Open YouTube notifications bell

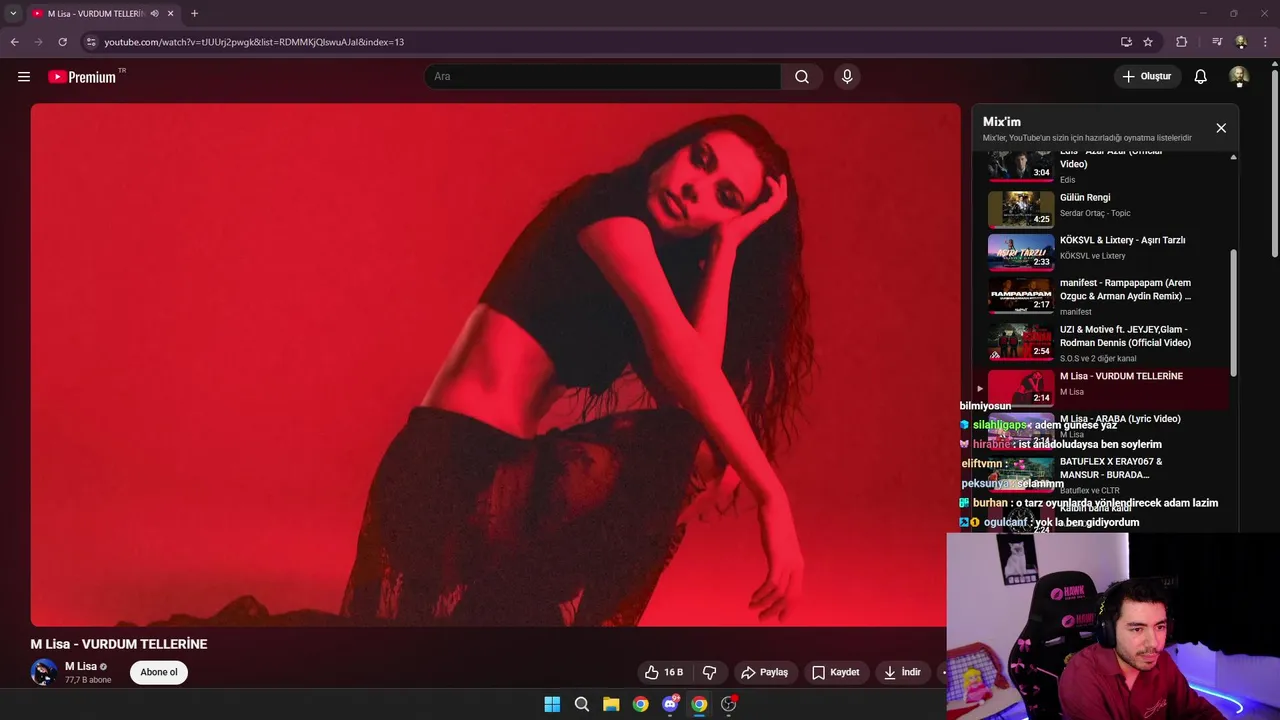click(x=1201, y=77)
